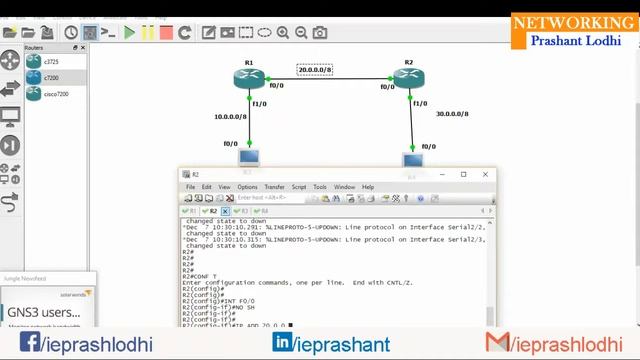Select router R1 on the topology
Image resolution: width=640 pixels, height=360 pixels.
point(249,78)
